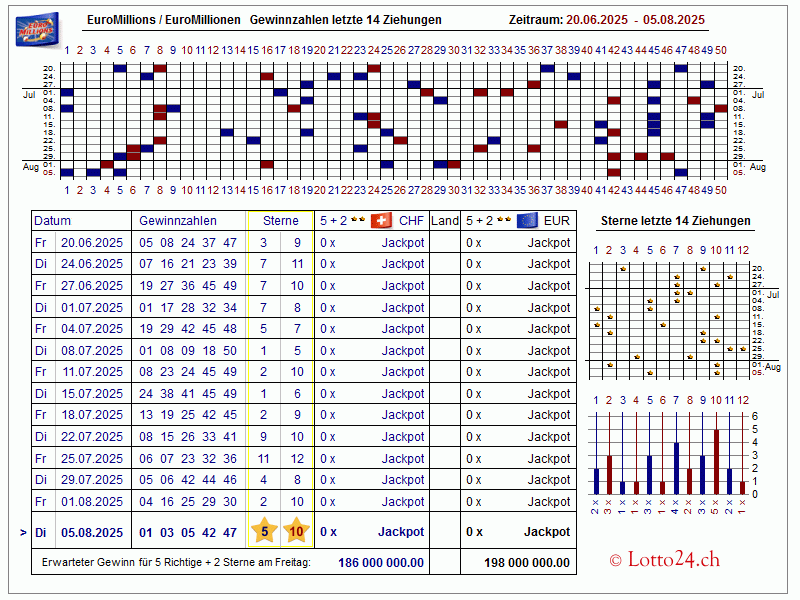This screenshot has height=600, width=800.
Task: Click winning numbers 04 16 25 29 30
Action: pos(188,502)
